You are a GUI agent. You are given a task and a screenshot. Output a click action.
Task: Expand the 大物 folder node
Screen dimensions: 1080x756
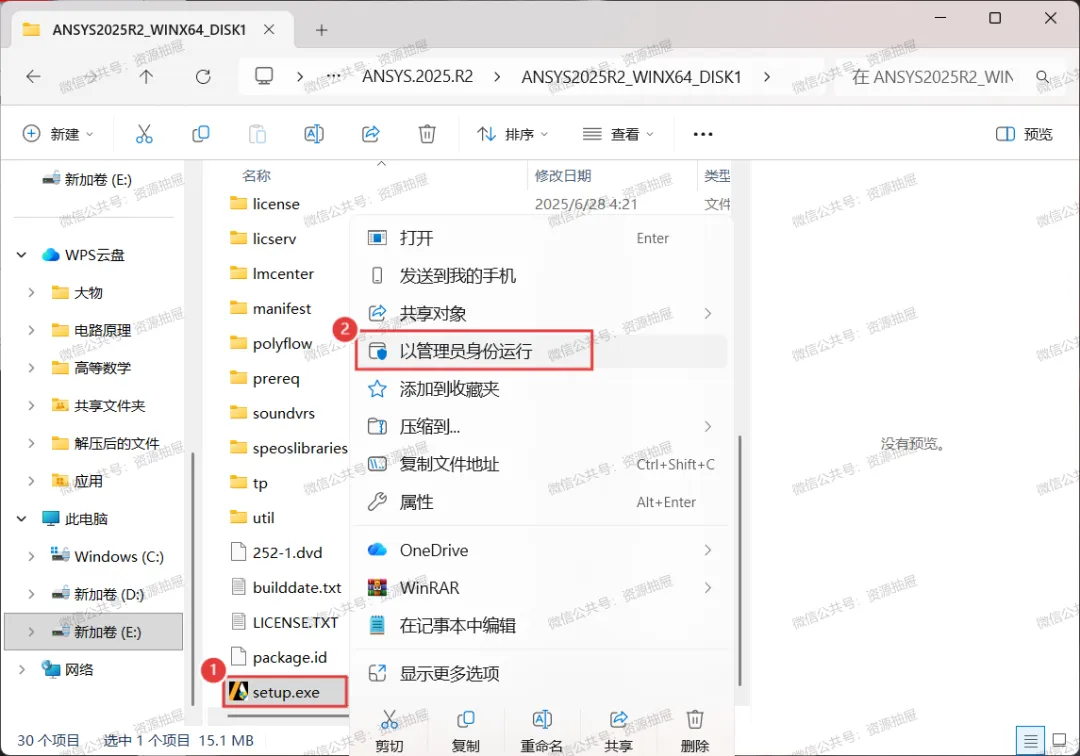(31, 293)
